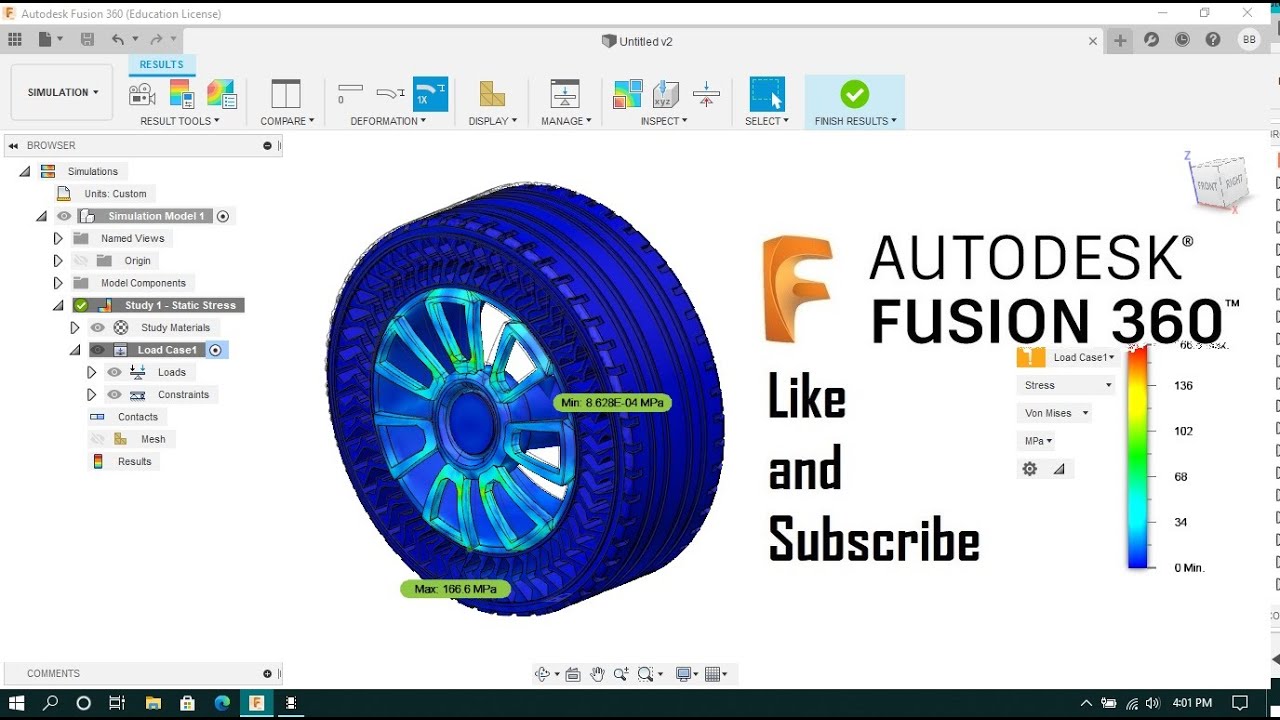Click the Redo arrow

(x=156, y=40)
